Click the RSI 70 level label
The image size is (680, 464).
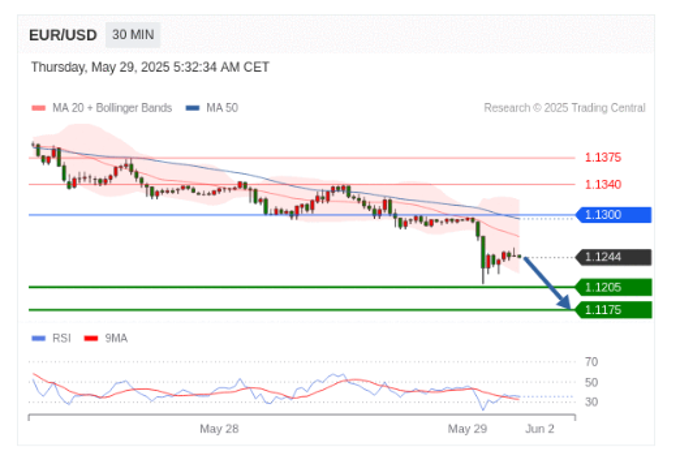(x=591, y=362)
